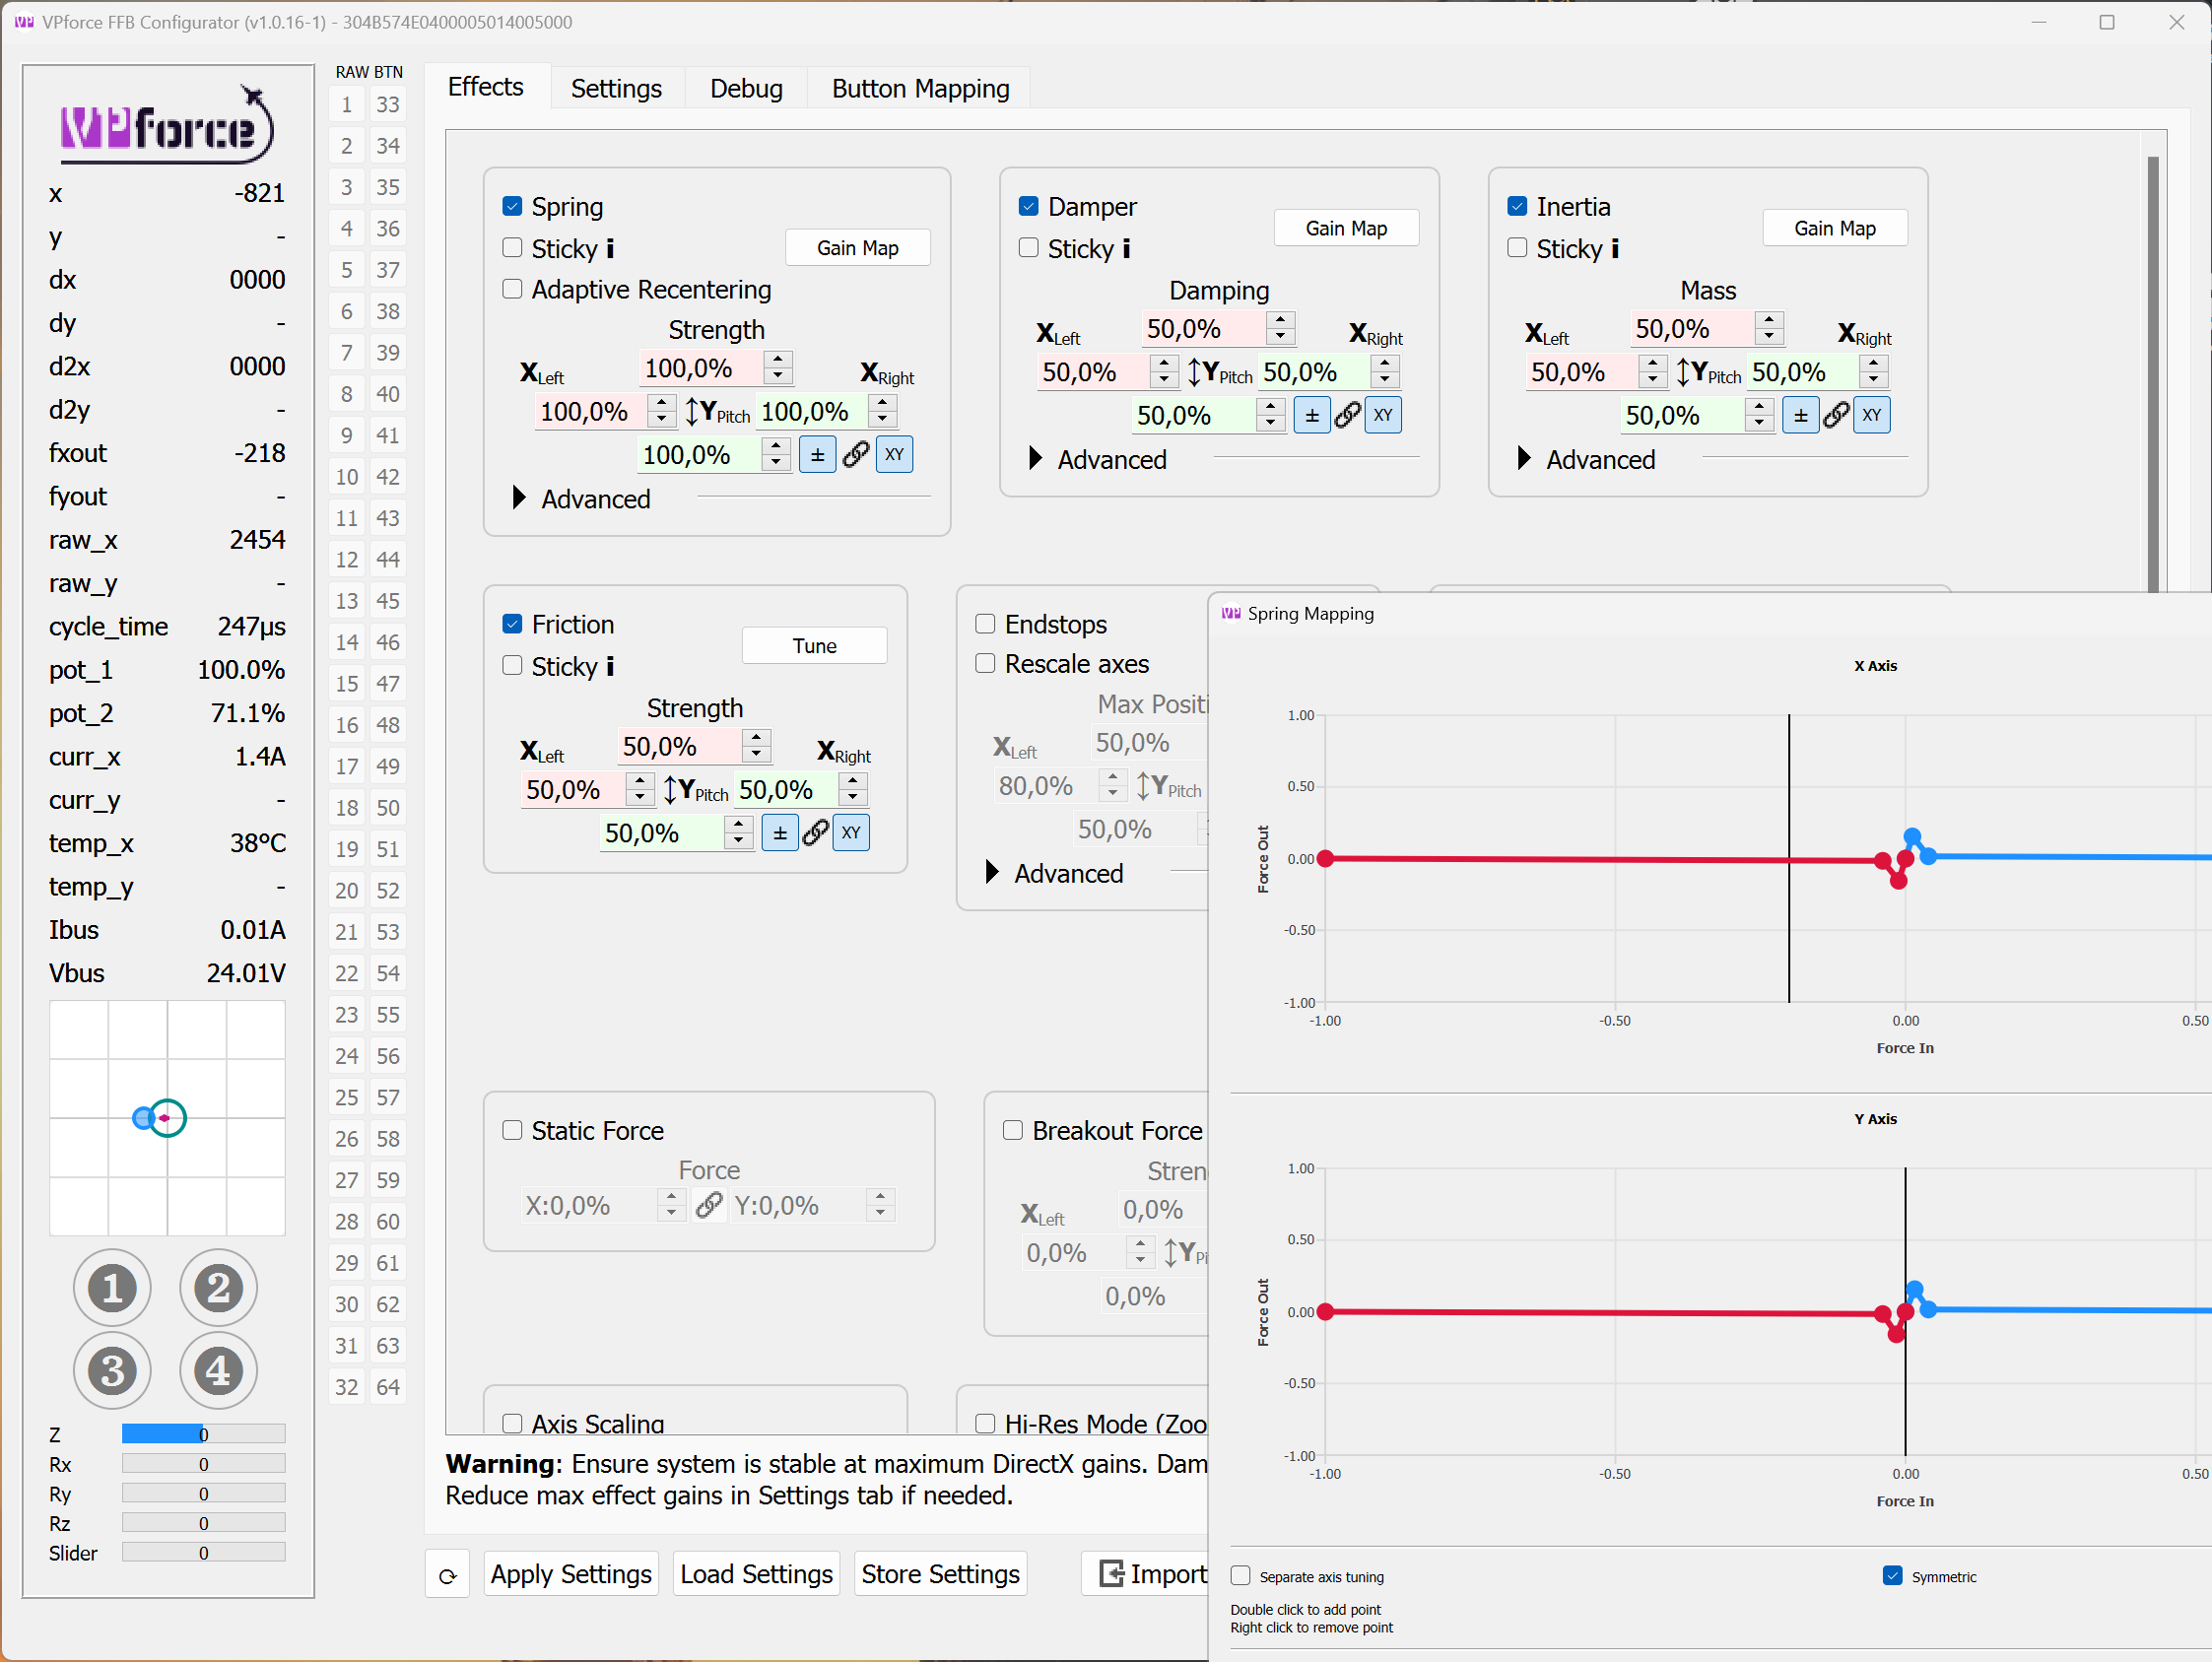2212x1662 pixels.
Task: Click Friction XY mode button
Action: [851, 832]
